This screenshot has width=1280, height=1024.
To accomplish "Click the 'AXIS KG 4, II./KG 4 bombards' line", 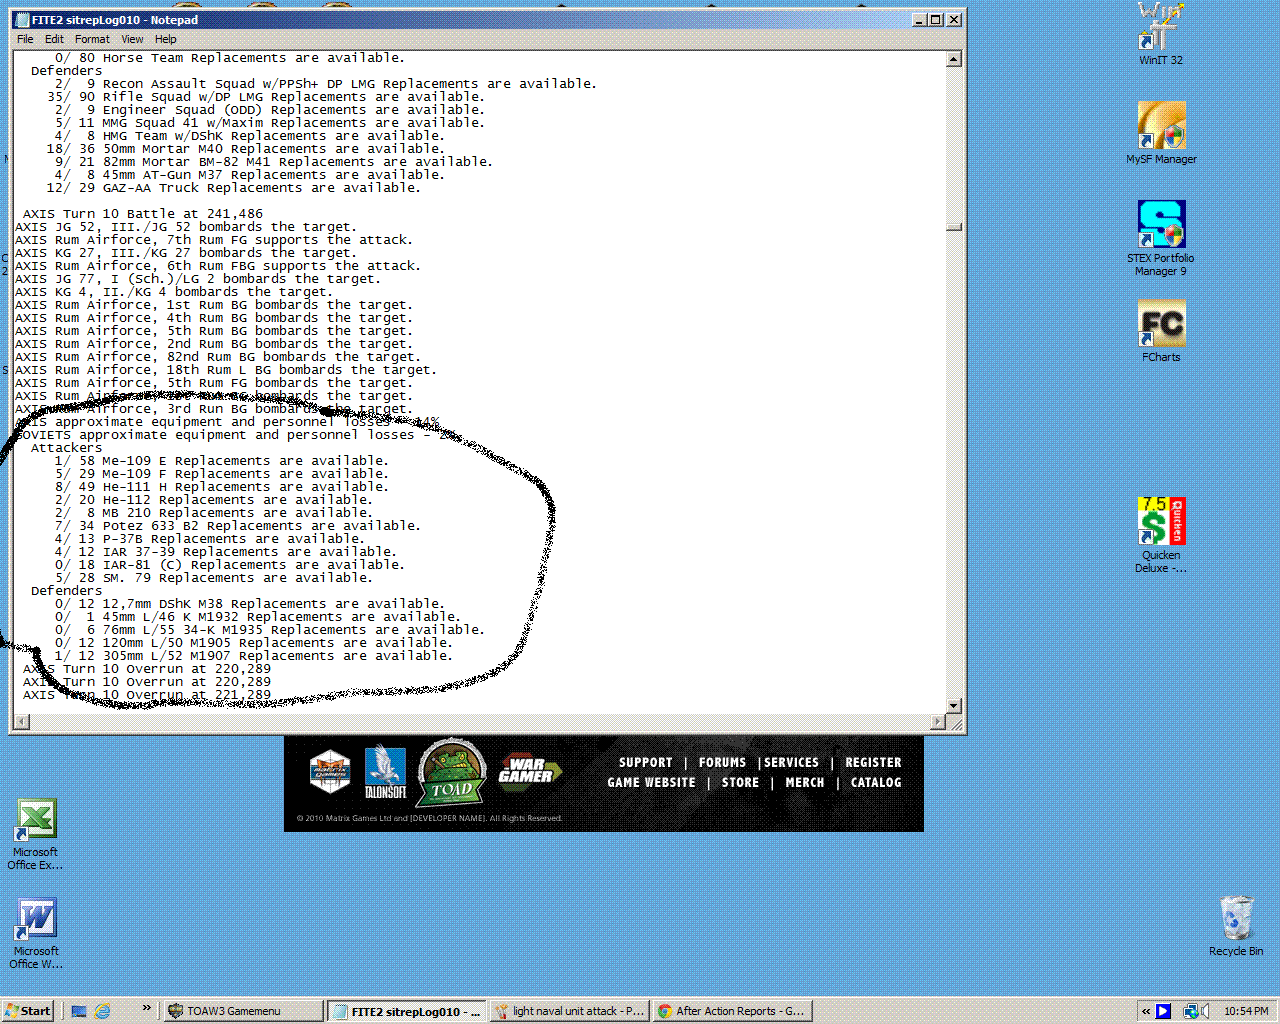I will pyautogui.click(x=174, y=292).
